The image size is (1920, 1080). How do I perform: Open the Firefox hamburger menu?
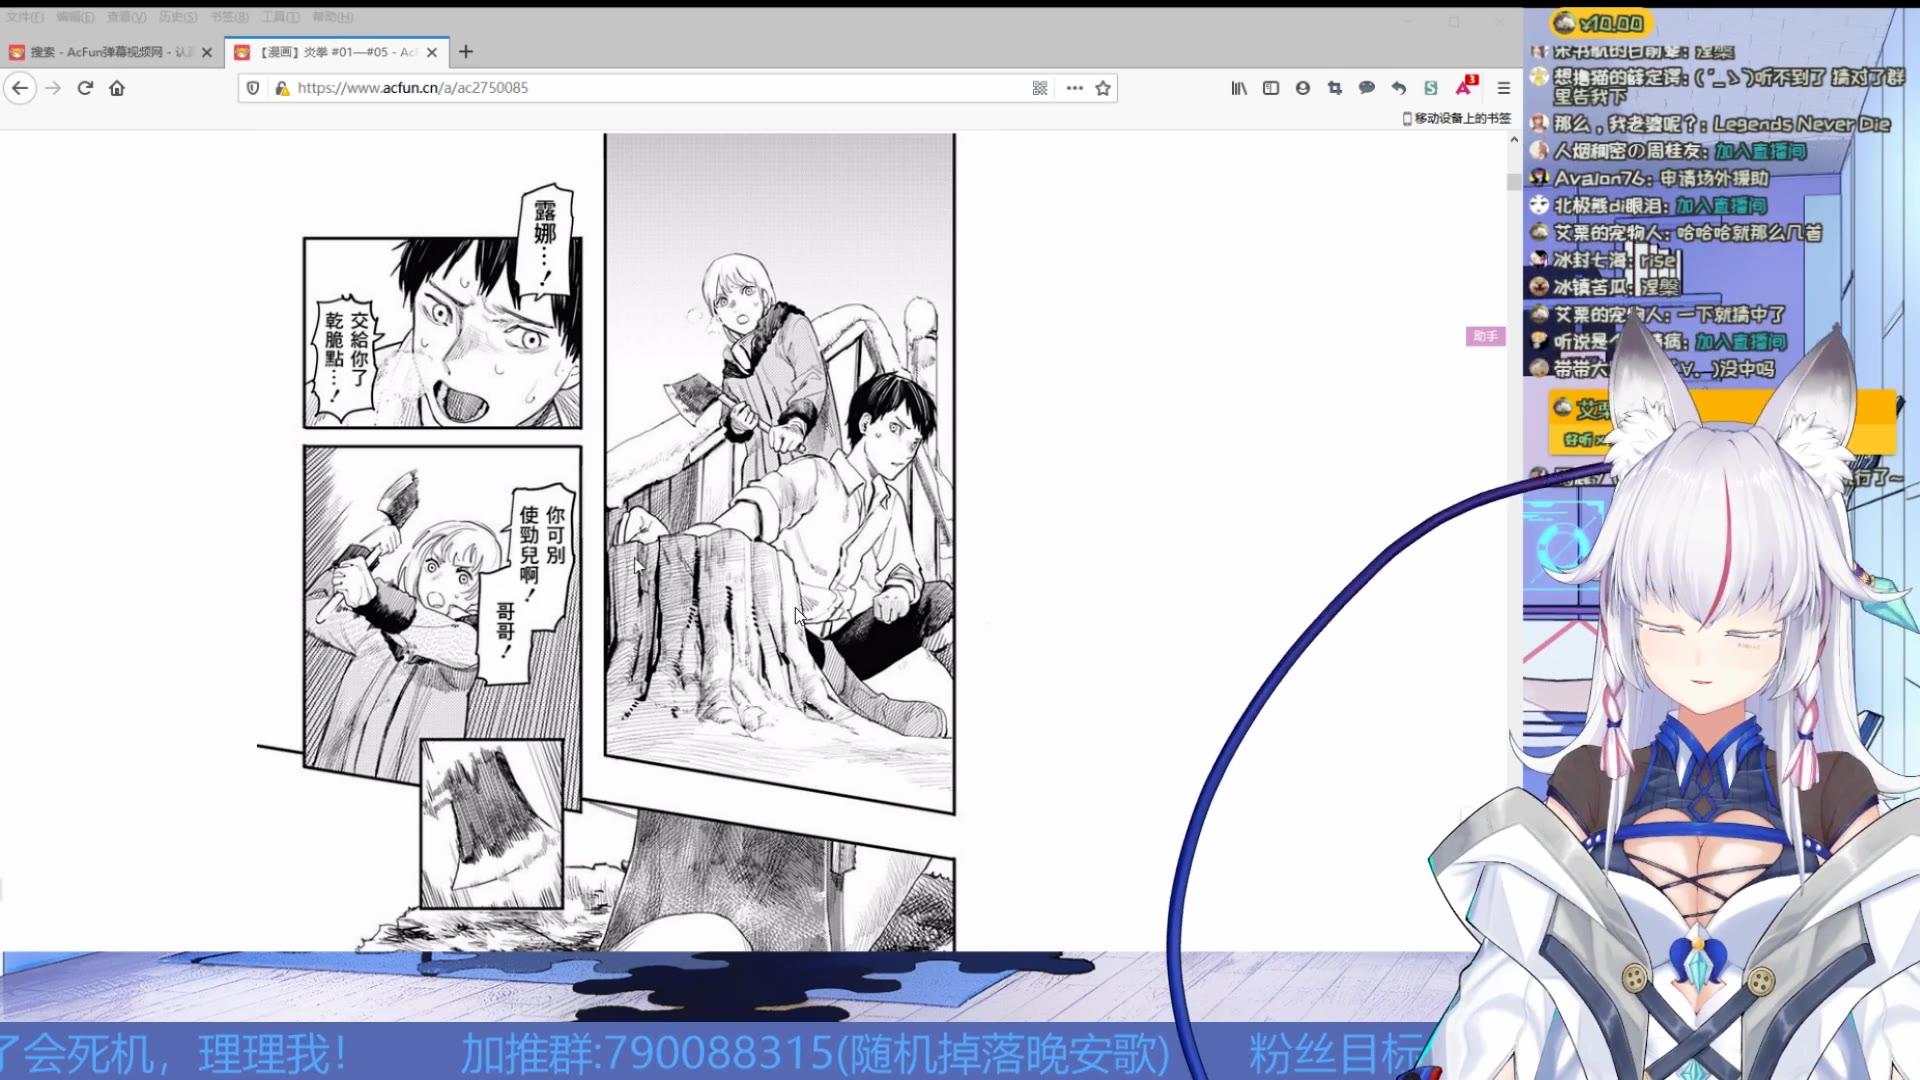pos(1503,88)
